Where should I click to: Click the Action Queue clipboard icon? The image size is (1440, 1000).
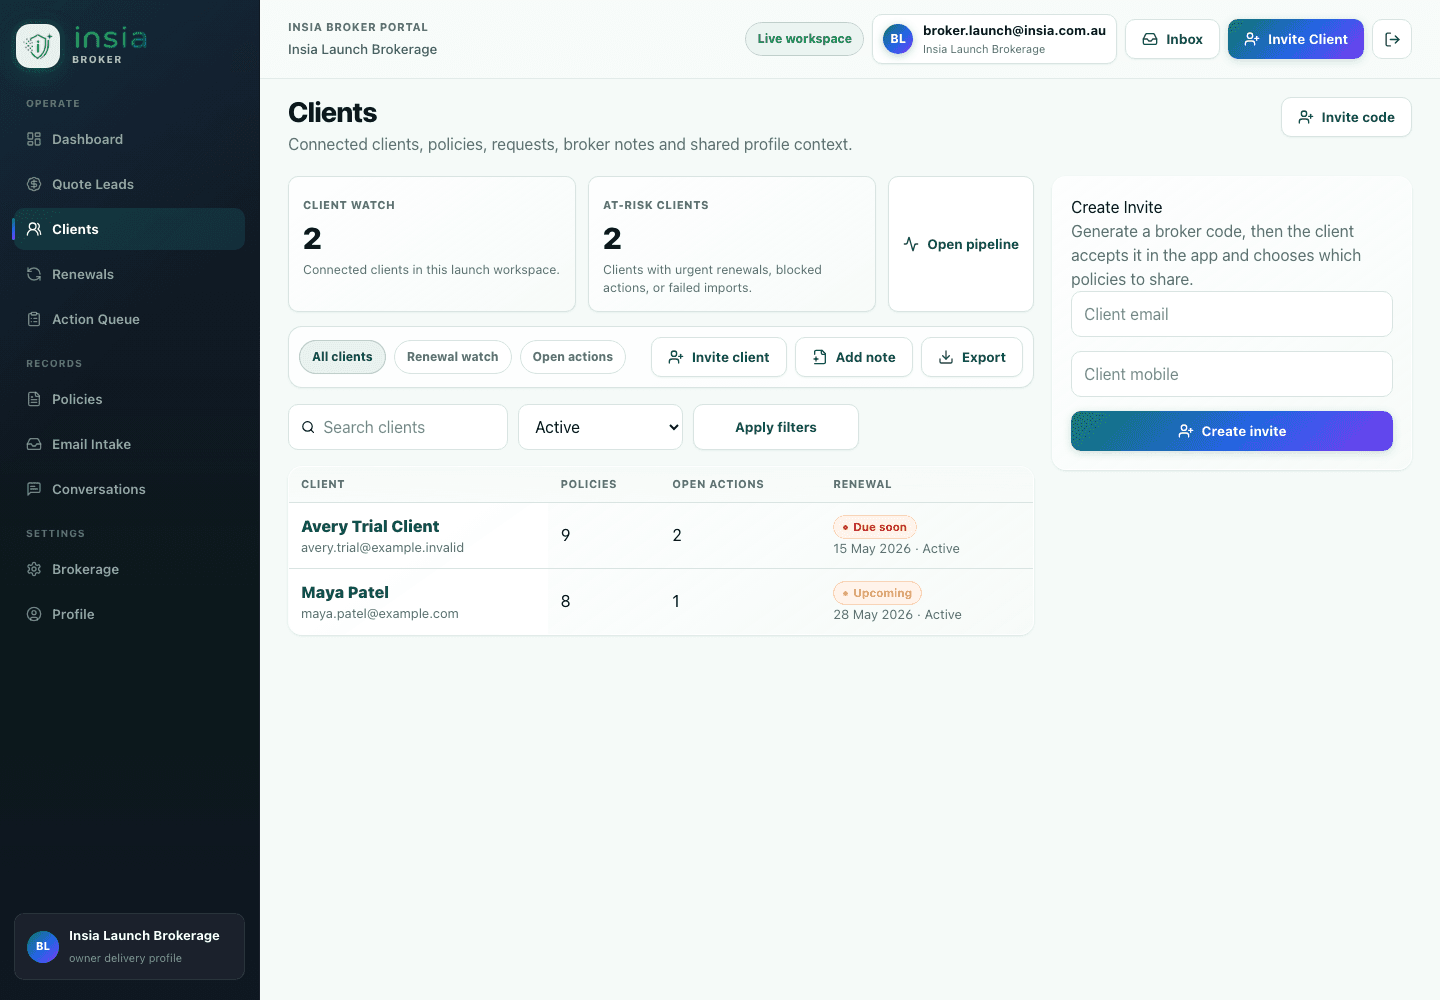point(34,319)
